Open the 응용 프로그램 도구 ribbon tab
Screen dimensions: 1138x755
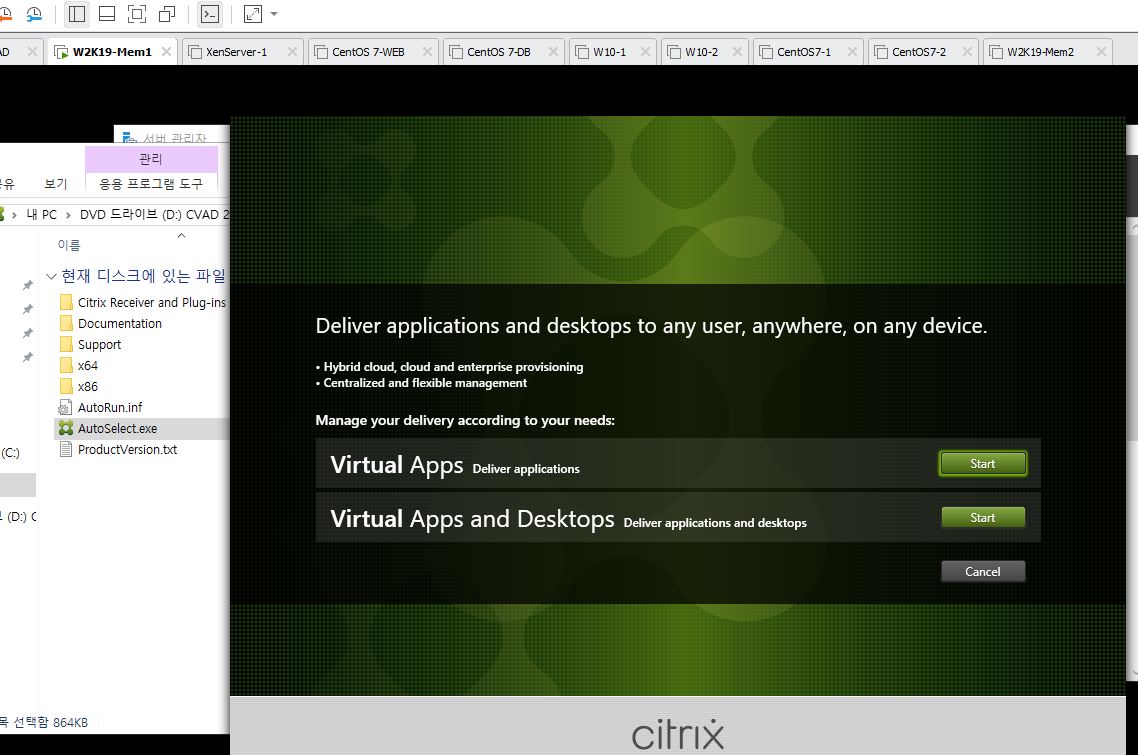coord(151,184)
